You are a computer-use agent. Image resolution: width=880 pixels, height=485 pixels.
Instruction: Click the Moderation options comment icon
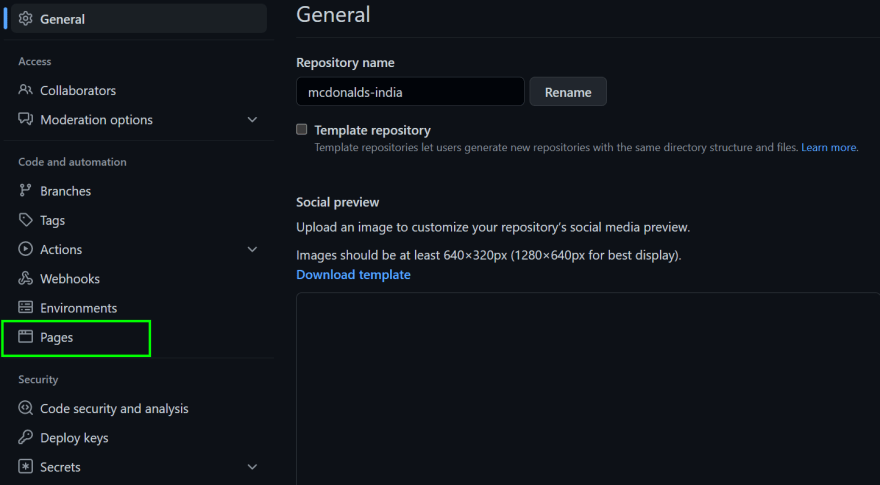tap(25, 119)
